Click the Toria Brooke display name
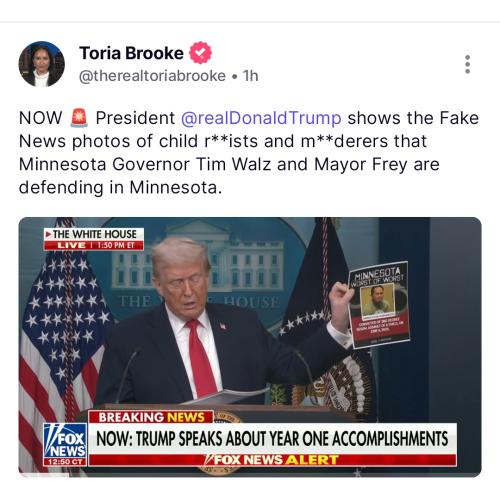The height and width of the screenshot is (495, 500). [131, 53]
